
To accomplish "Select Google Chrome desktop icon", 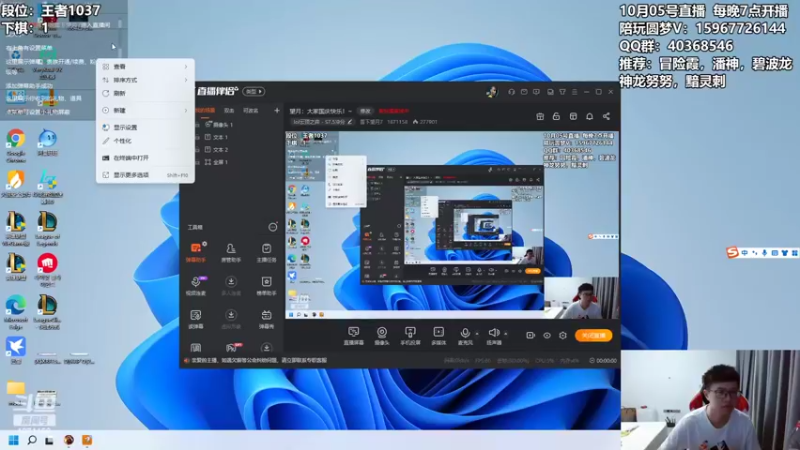I will 16,145.
